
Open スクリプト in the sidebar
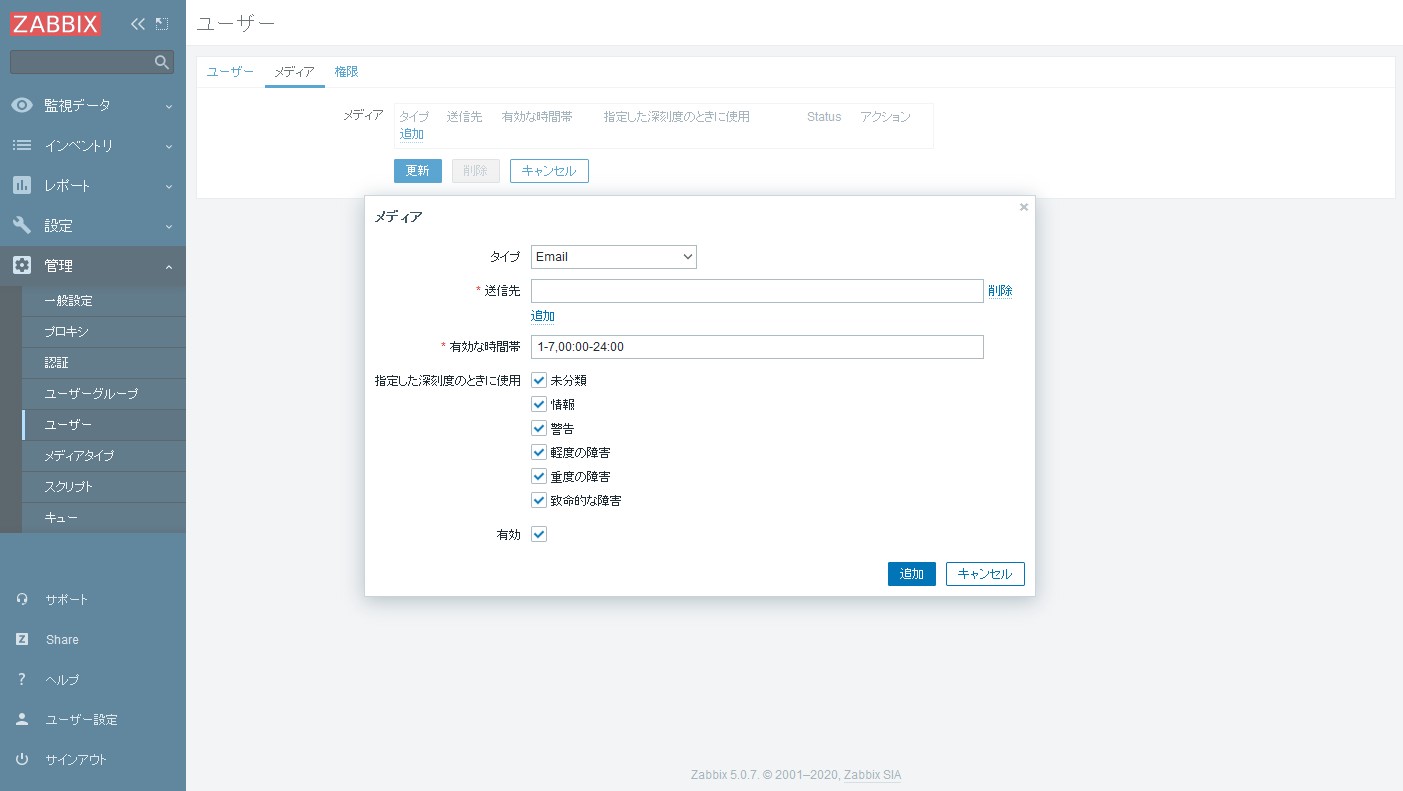104,487
